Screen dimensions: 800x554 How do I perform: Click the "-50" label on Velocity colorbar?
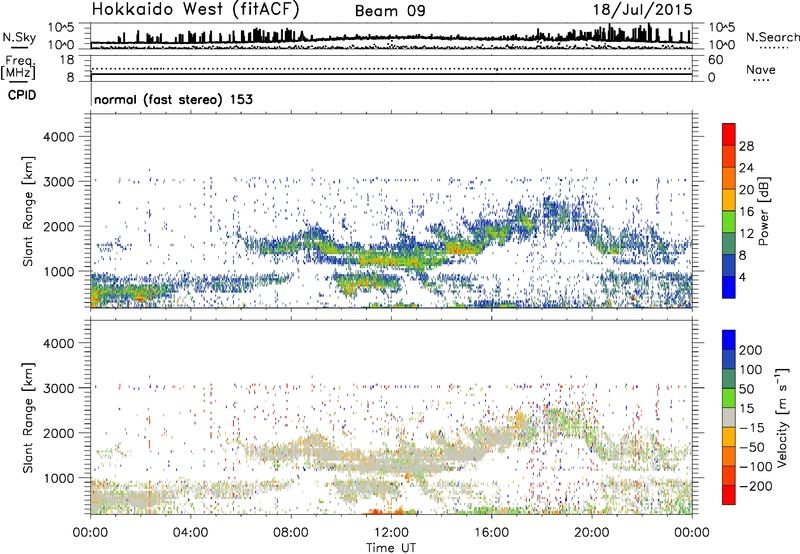[752, 447]
